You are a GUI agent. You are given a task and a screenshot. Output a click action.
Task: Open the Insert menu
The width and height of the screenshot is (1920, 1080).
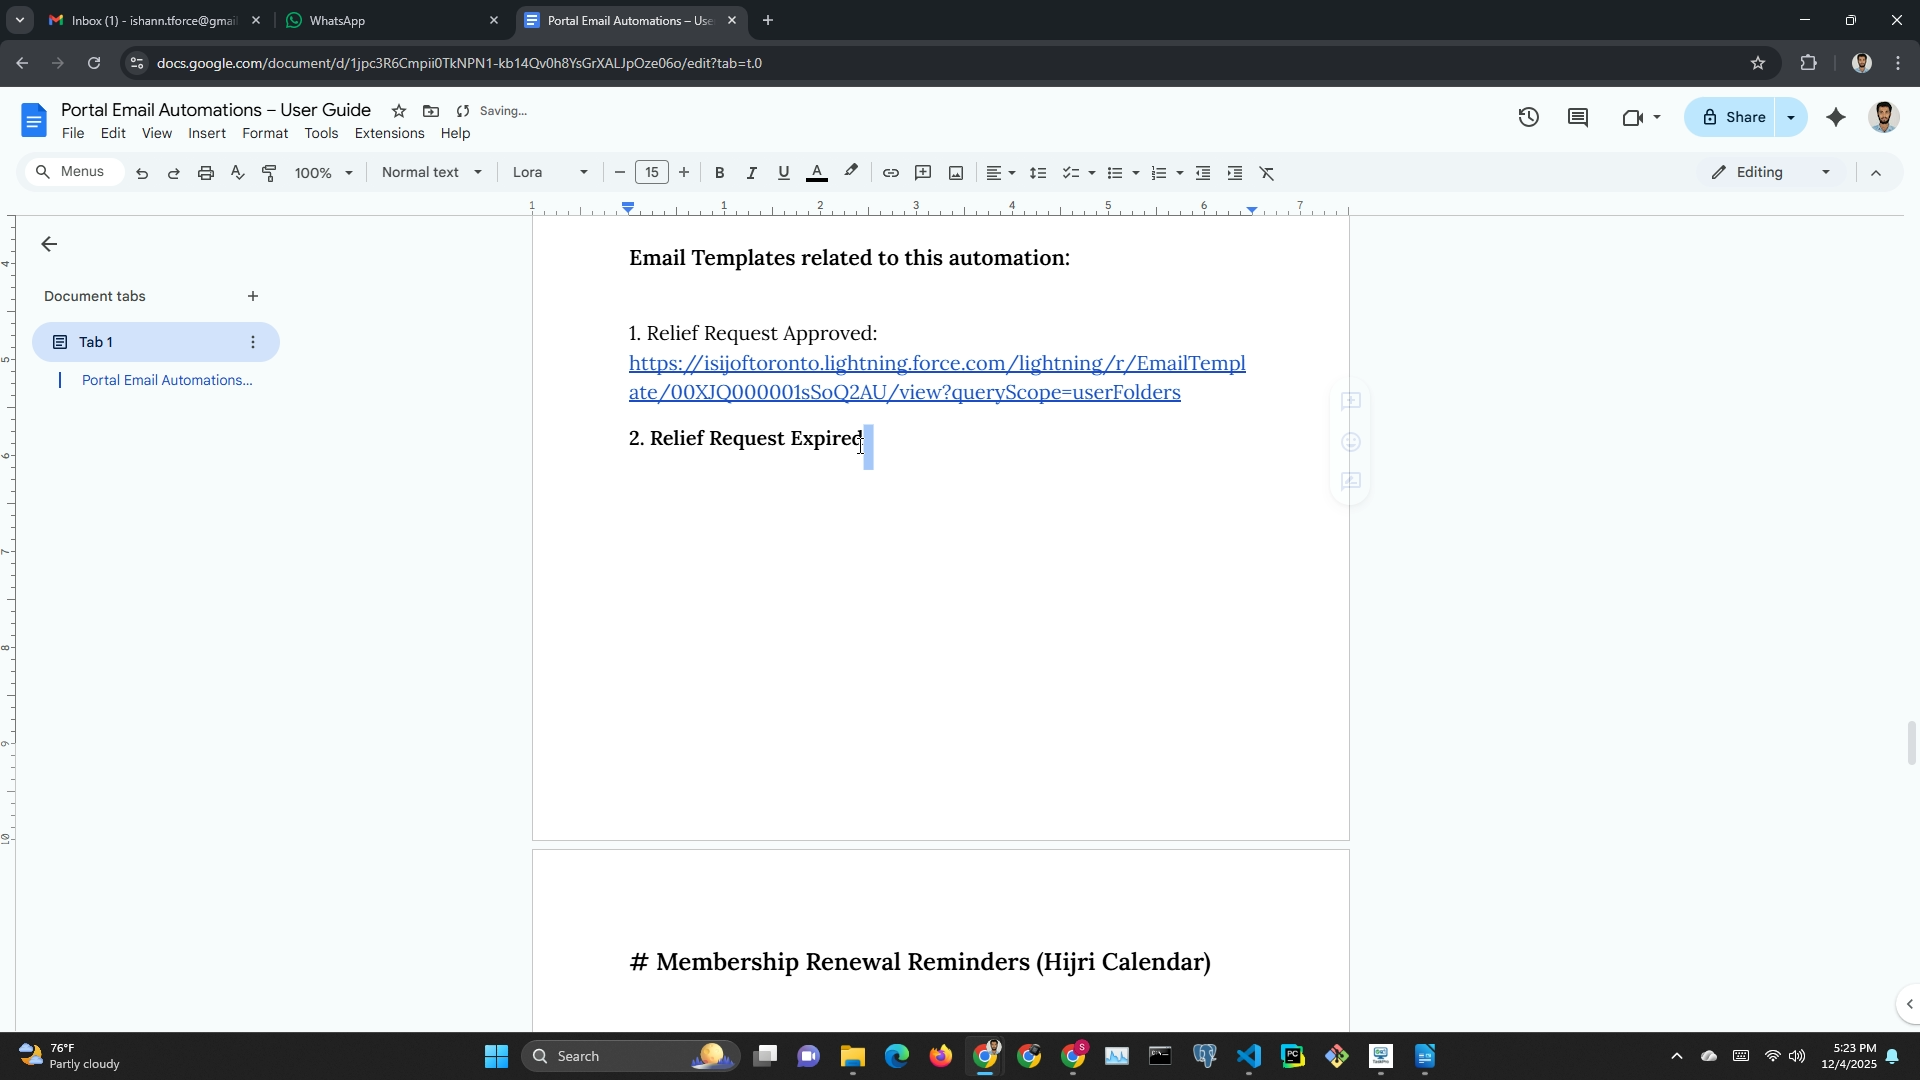[207, 134]
